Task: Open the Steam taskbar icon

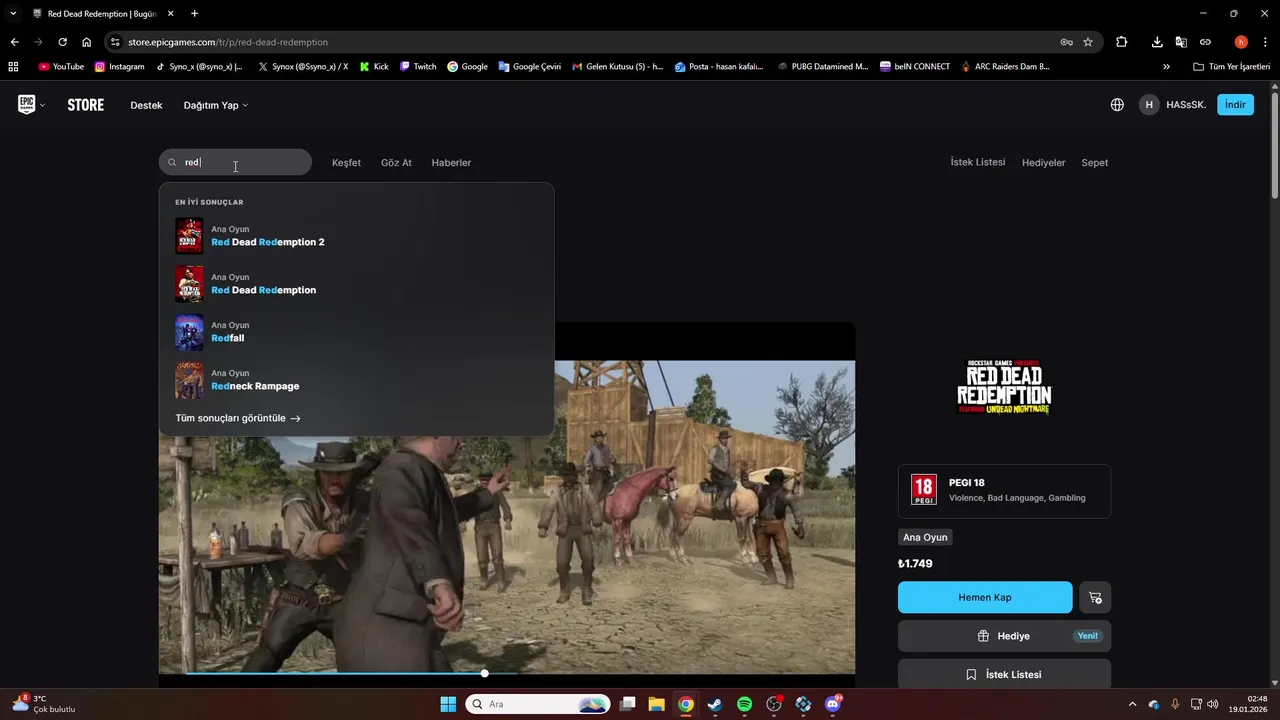Action: tap(715, 704)
